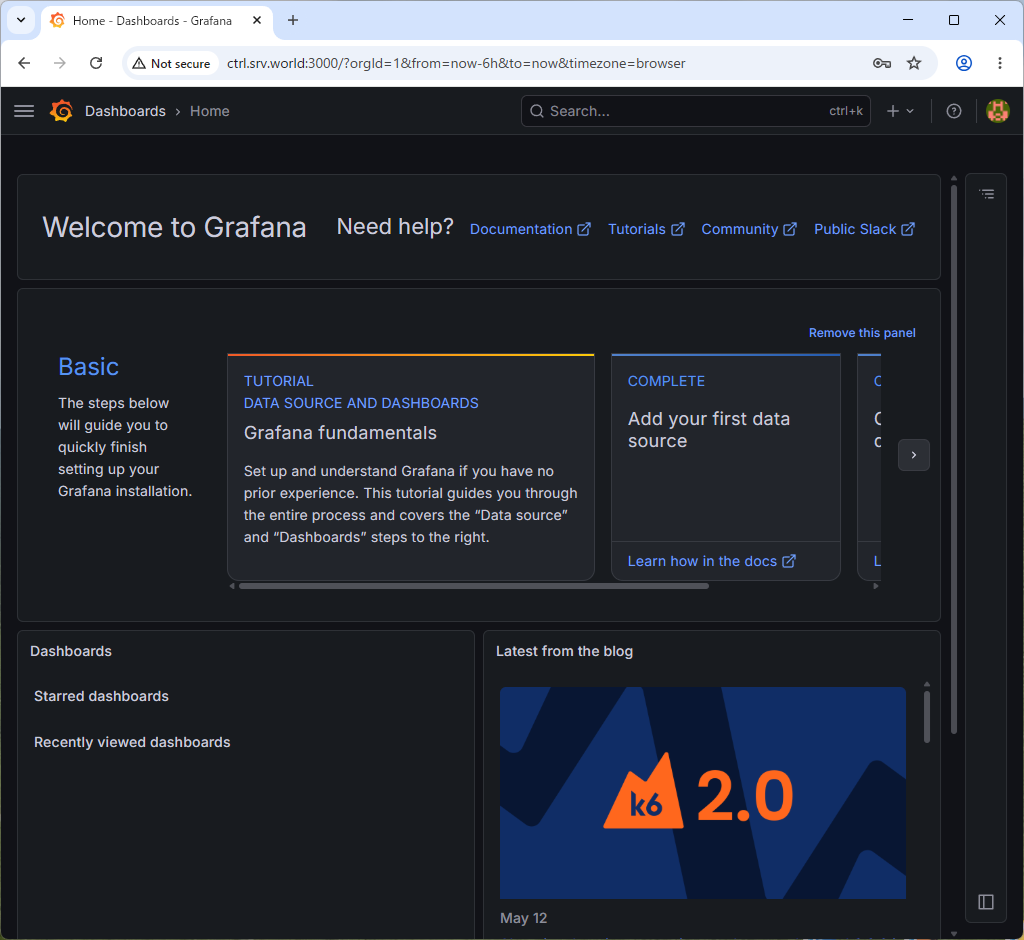The height and width of the screenshot is (940, 1024).
Task: Click Recently viewed dashboards heading
Action: pyautogui.click(x=132, y=742)
